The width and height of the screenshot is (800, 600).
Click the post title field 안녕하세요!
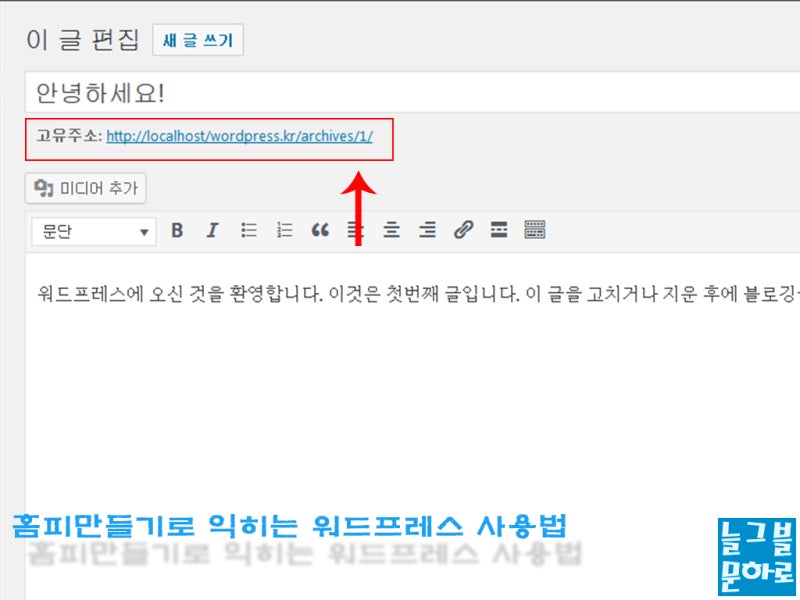tap(412, 92)
